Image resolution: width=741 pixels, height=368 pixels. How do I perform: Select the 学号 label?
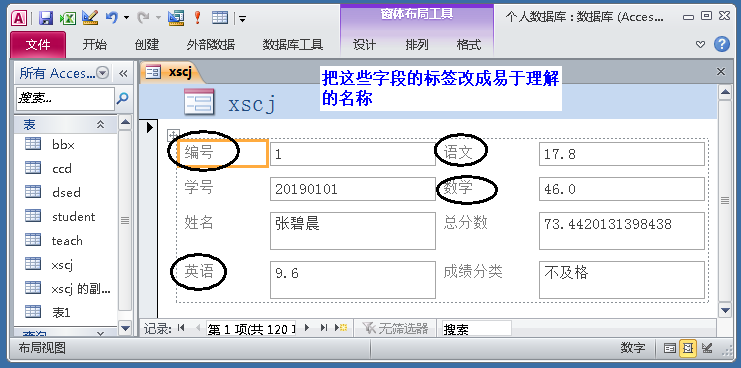tap(199, 188)
